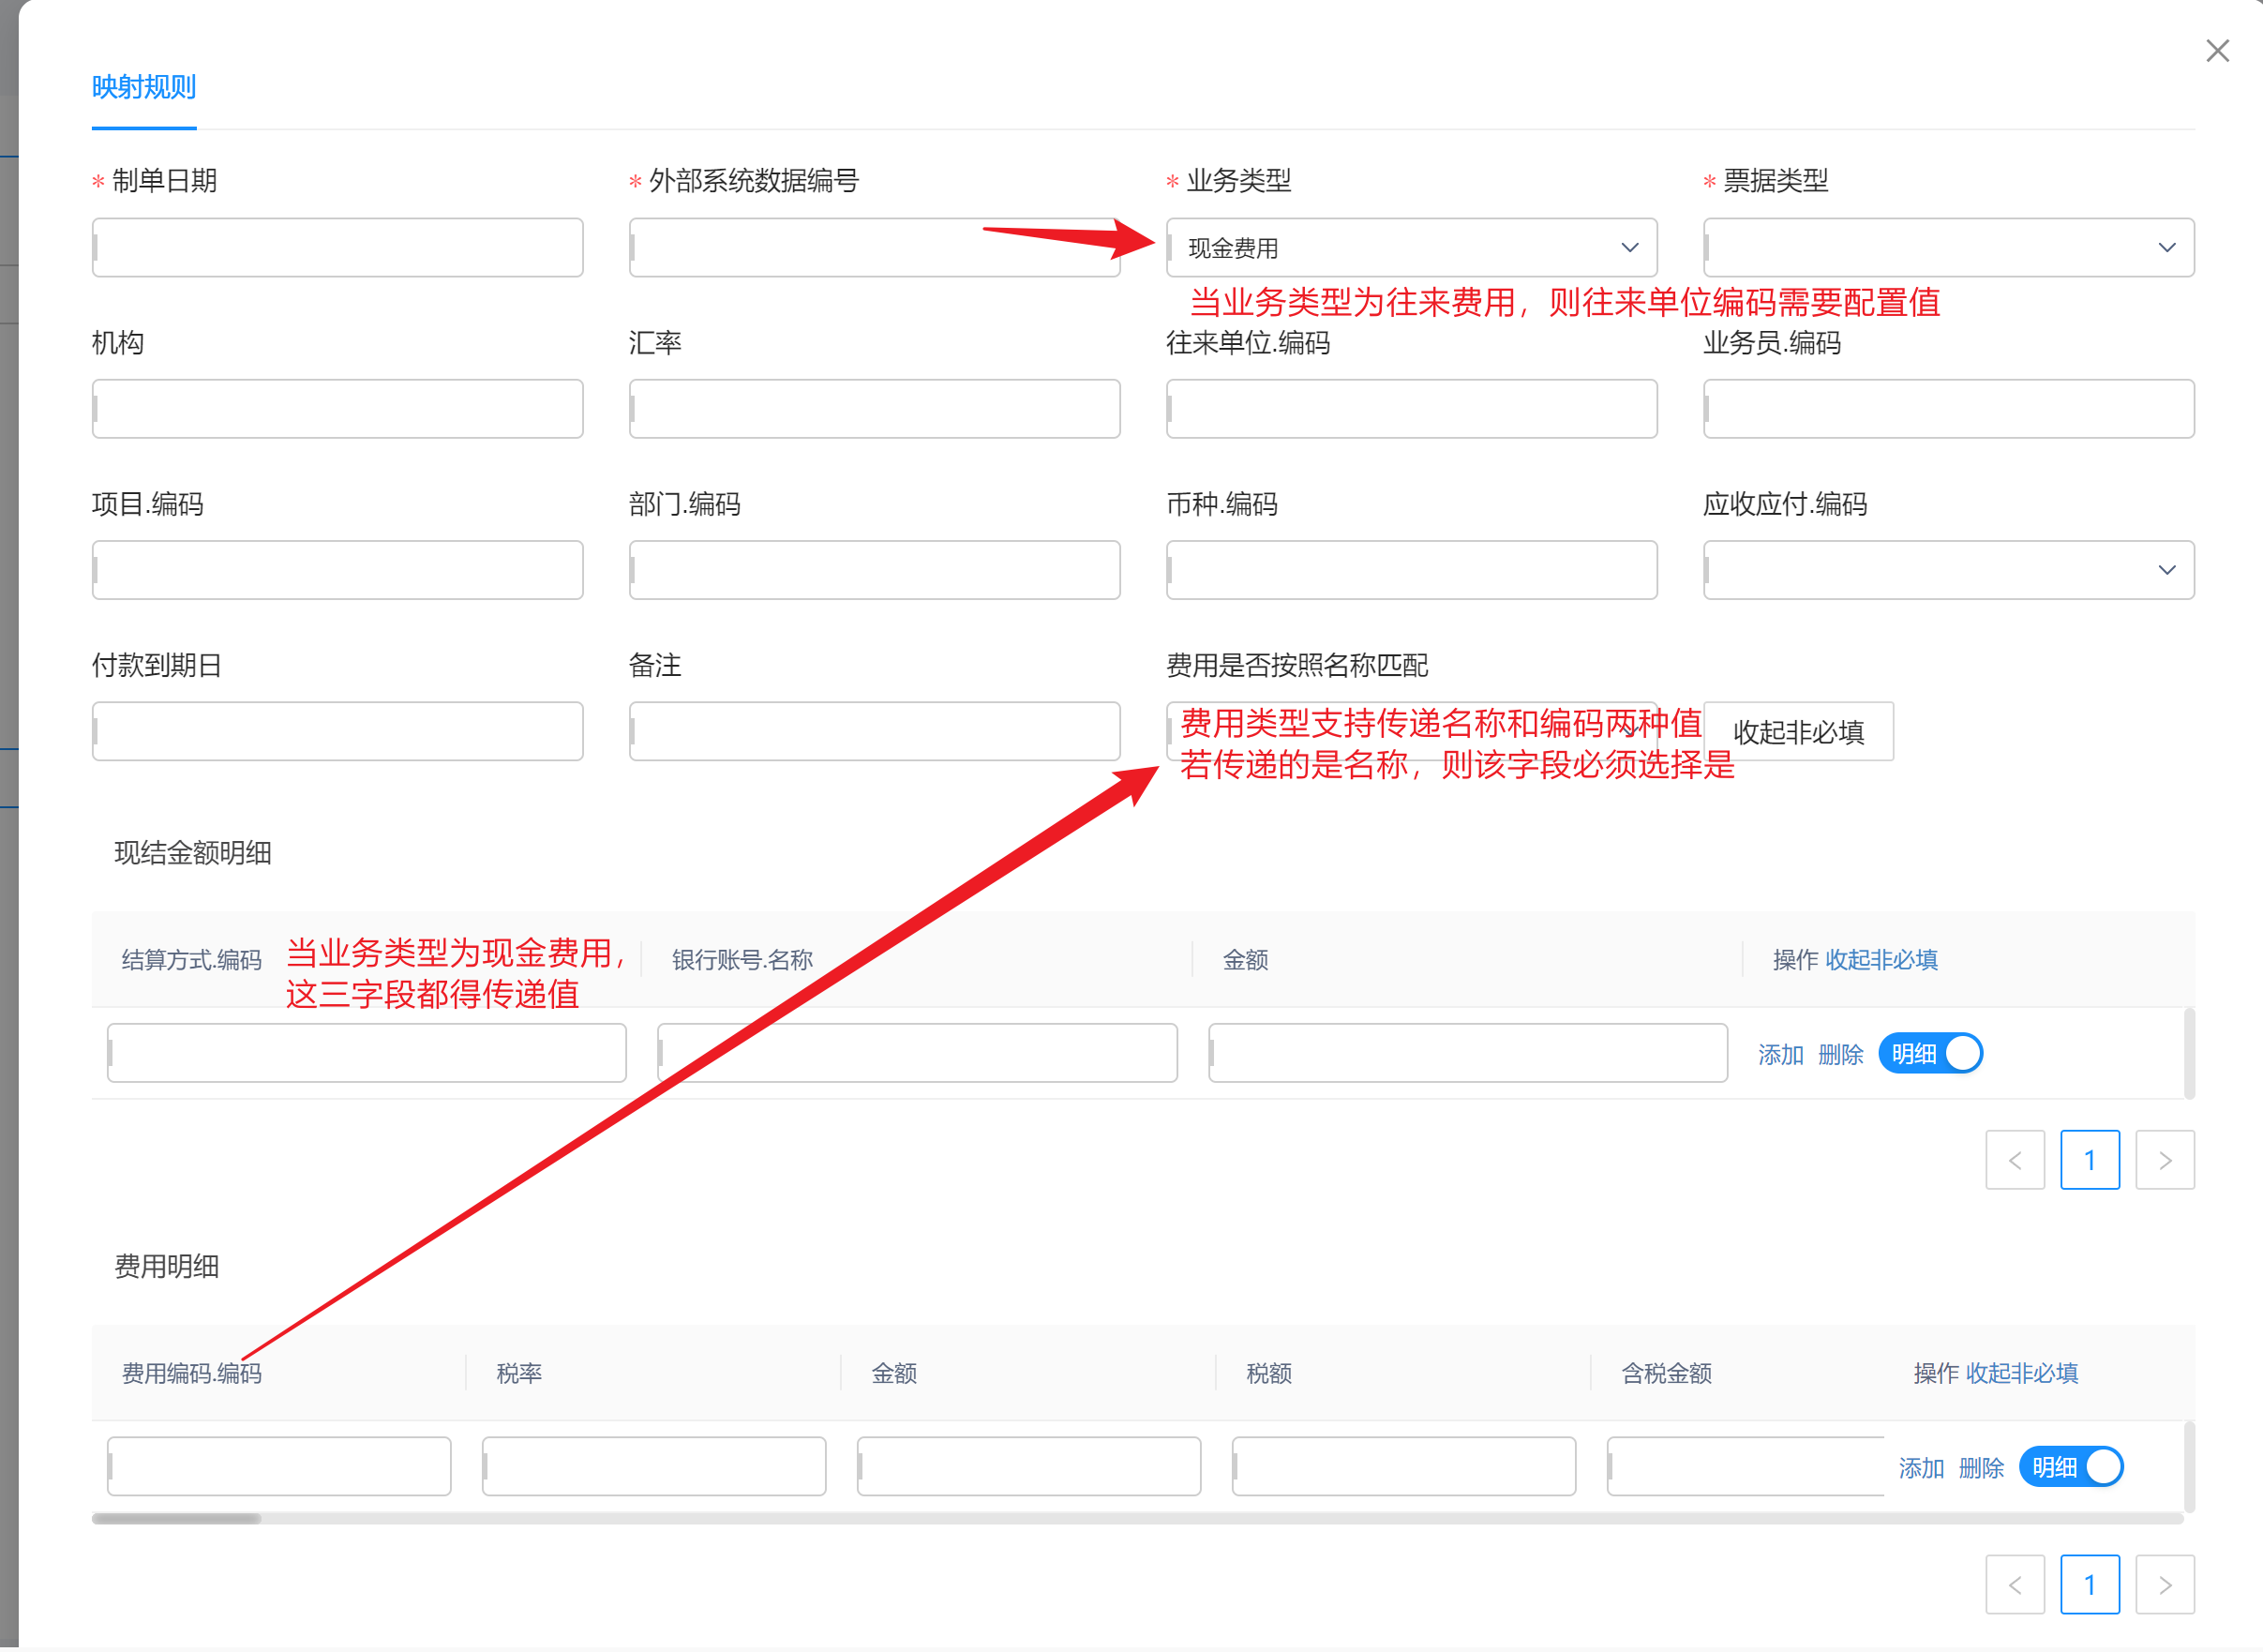Close the mapping rules dialog
The height and width of the screenshot is (1652, 2263).
(x=2217, y=51)
